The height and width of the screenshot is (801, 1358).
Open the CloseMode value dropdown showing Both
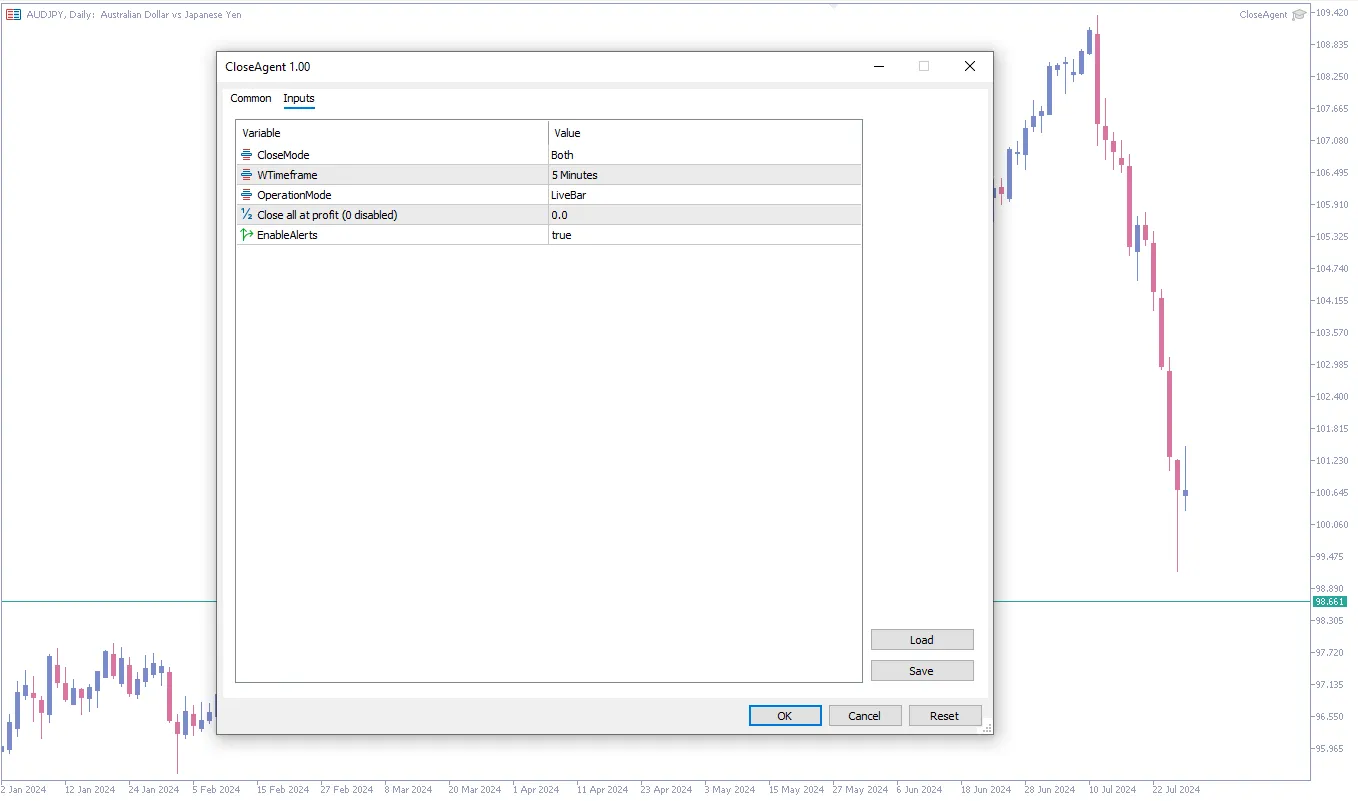click(x=704, y=155)
